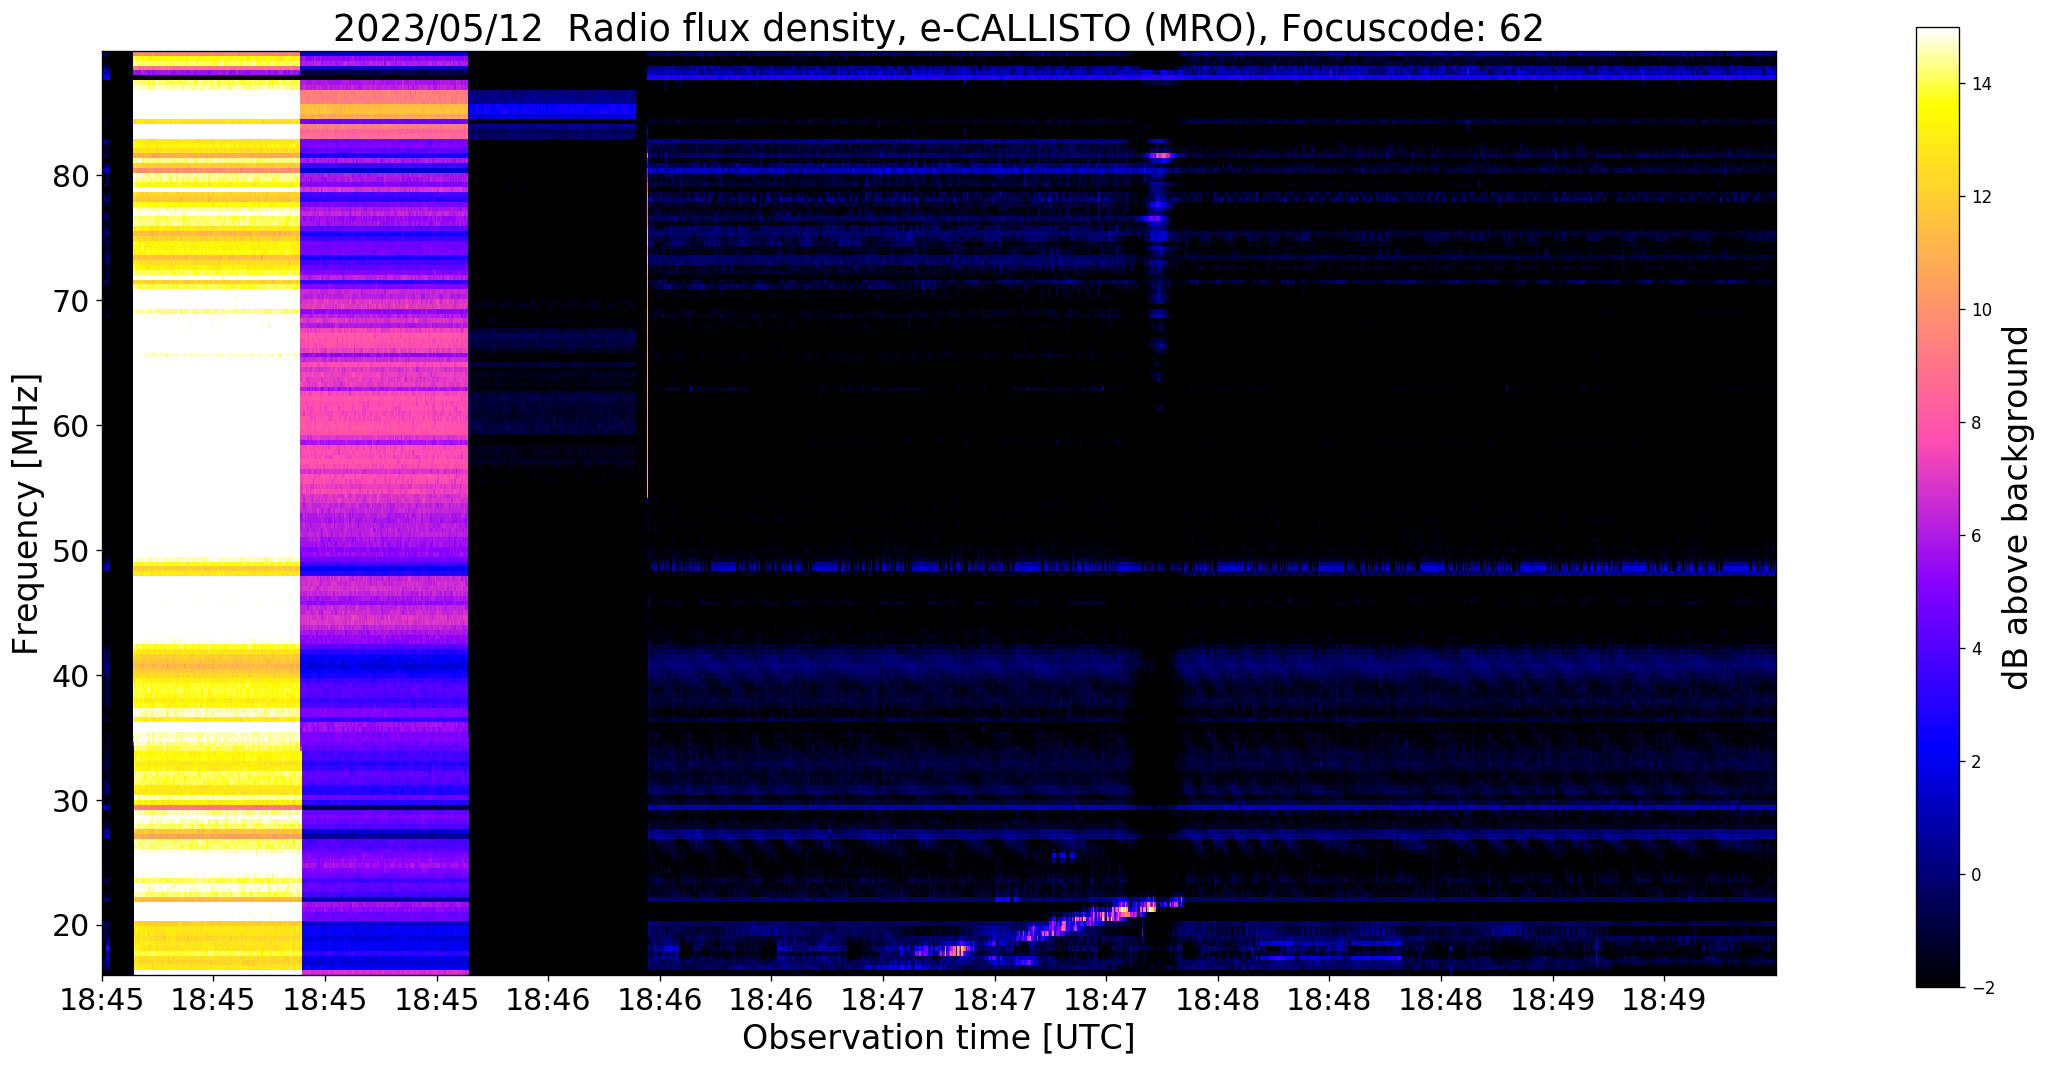
Task: Select the 40 frequency axis tick label
Action: (x=72, y=676)
